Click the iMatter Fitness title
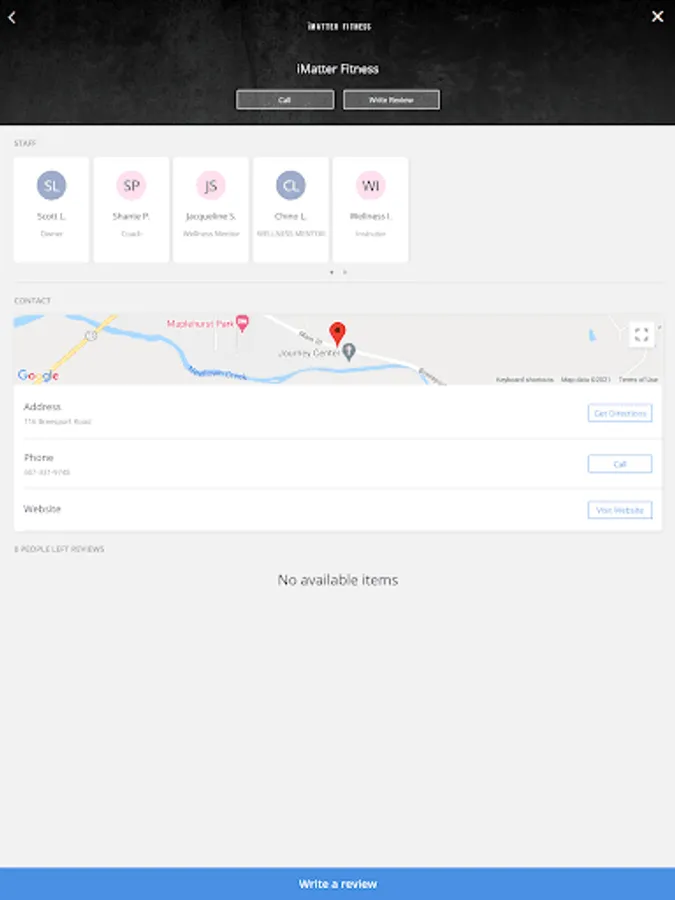Image resolution: width=675 pixels, height=900 pixels. pos(338,69)
